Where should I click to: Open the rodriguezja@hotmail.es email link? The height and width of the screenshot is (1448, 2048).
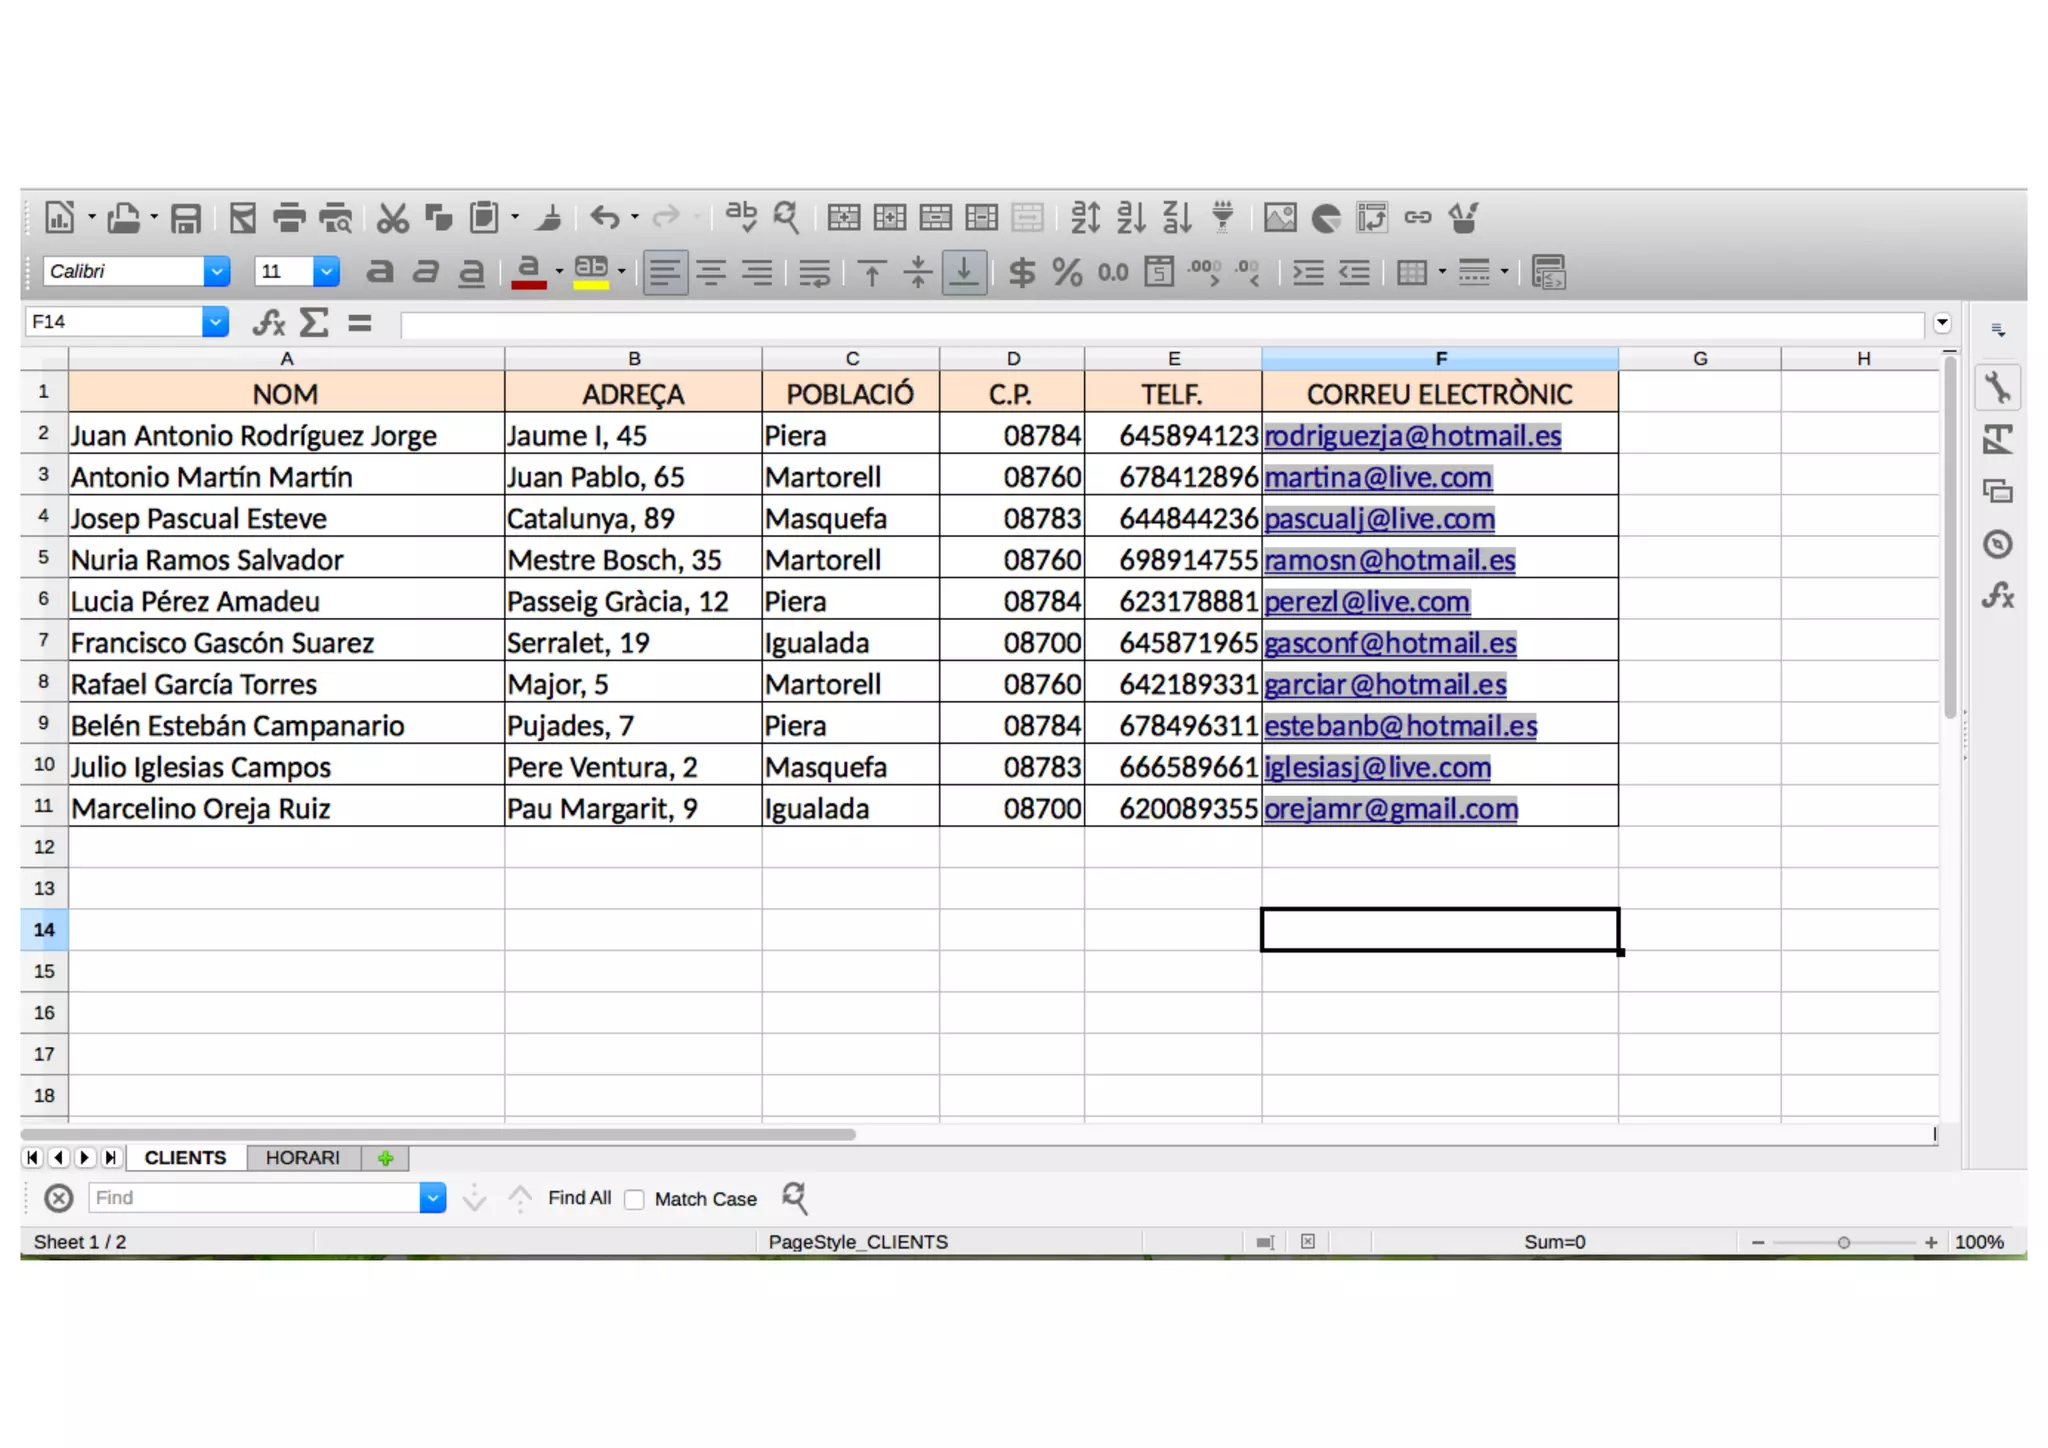point(1412,436)
